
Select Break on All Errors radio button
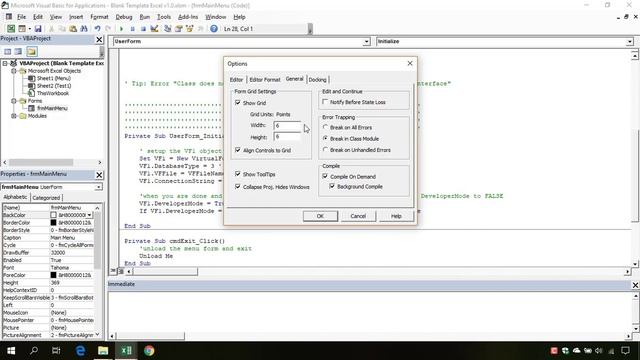pyautogui.click(x=325, y=127)
